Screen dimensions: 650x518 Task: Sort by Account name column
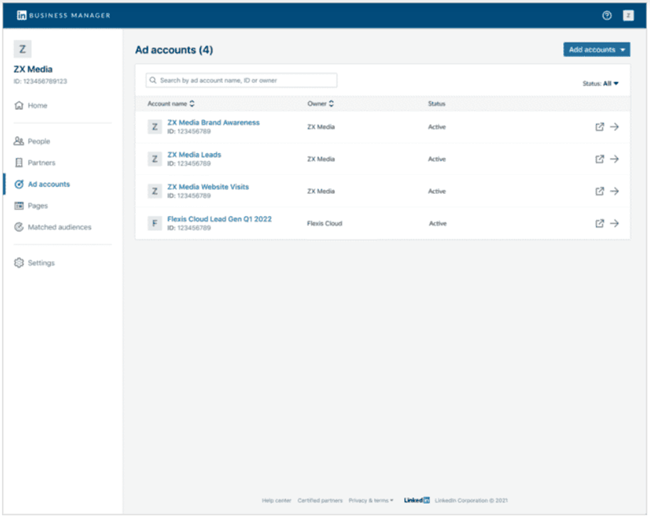point(171,104)
